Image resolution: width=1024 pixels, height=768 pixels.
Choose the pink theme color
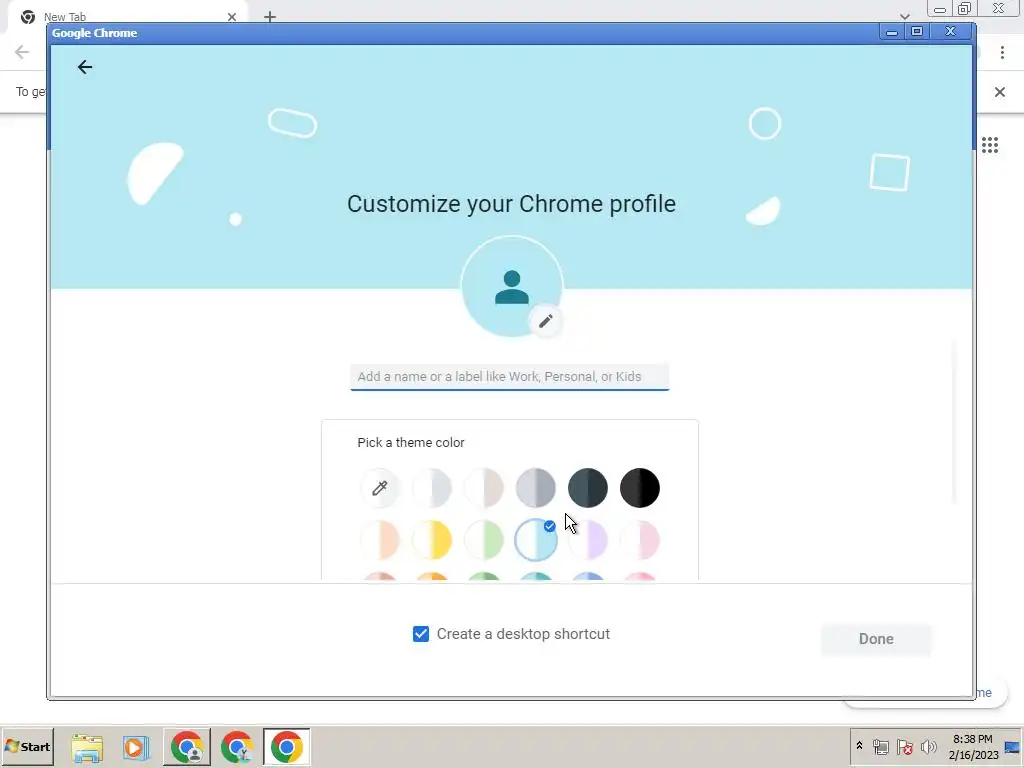640,540
